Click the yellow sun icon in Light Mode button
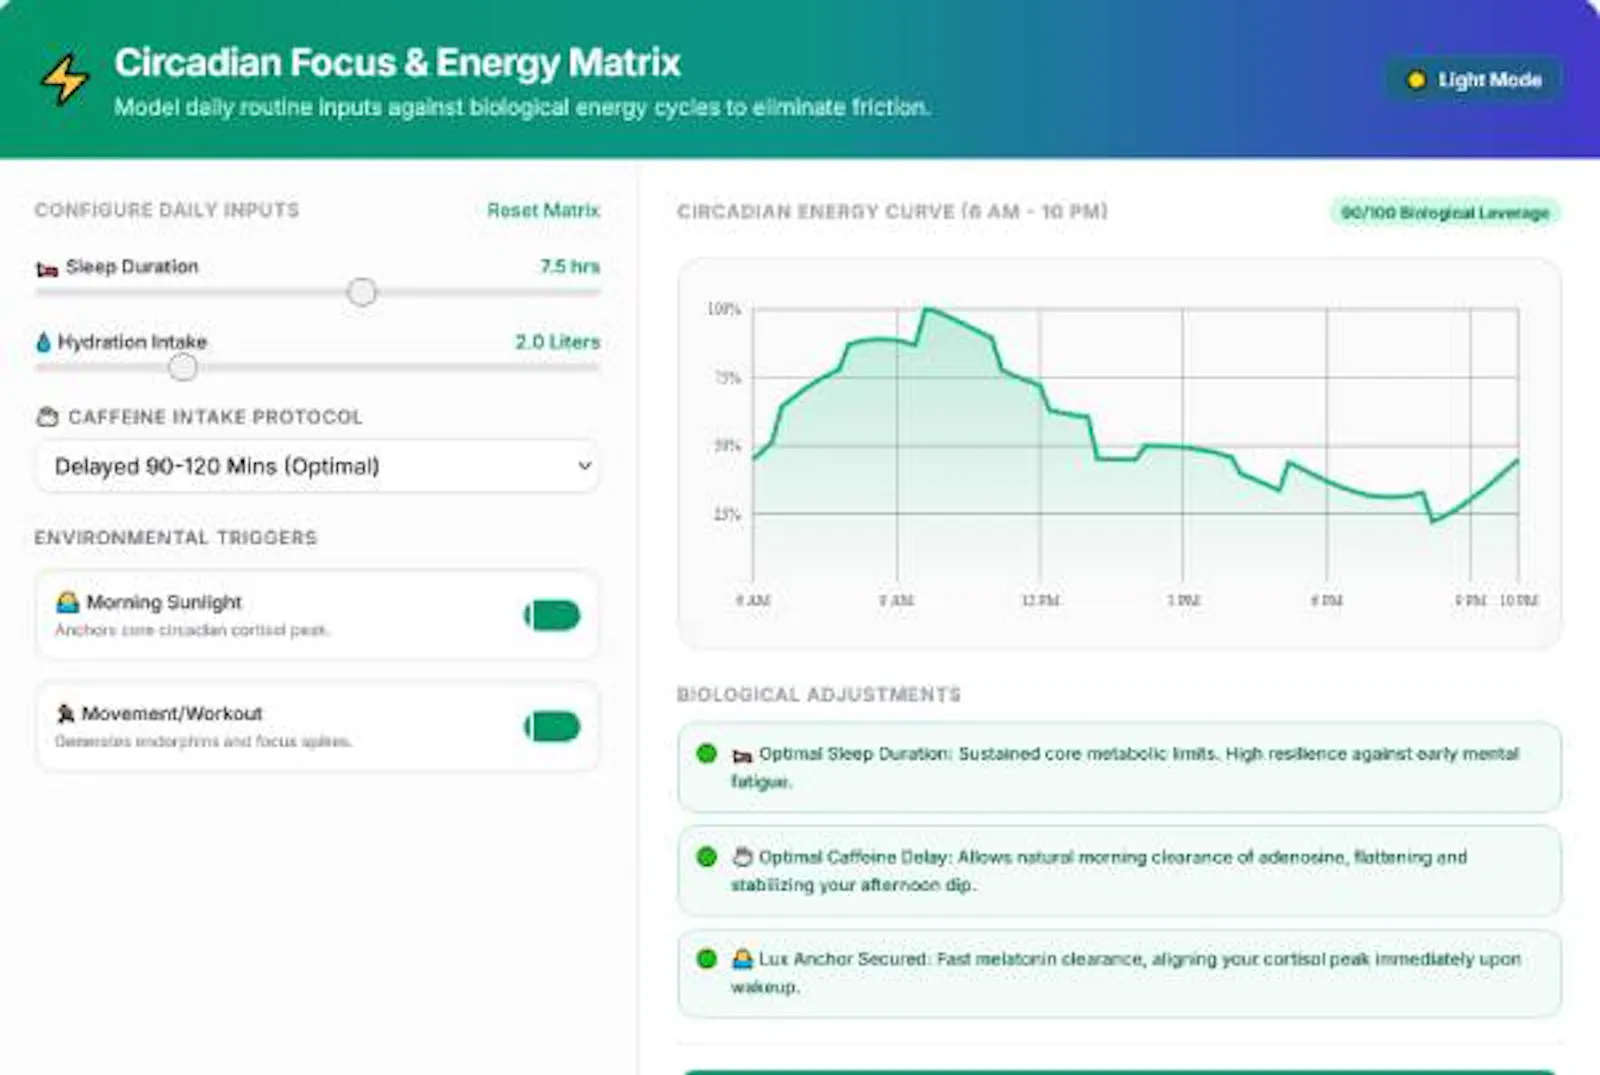Image resolution: width=1600 pixels, height=1075 pixels. (1416, 80)
